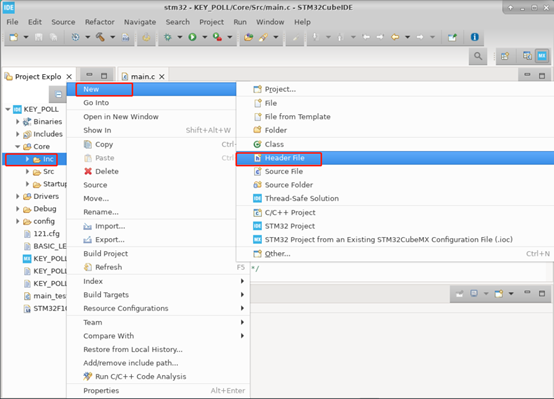554x399 pixels.
Task: Select Class in New submenu
Action: (395, 144)
